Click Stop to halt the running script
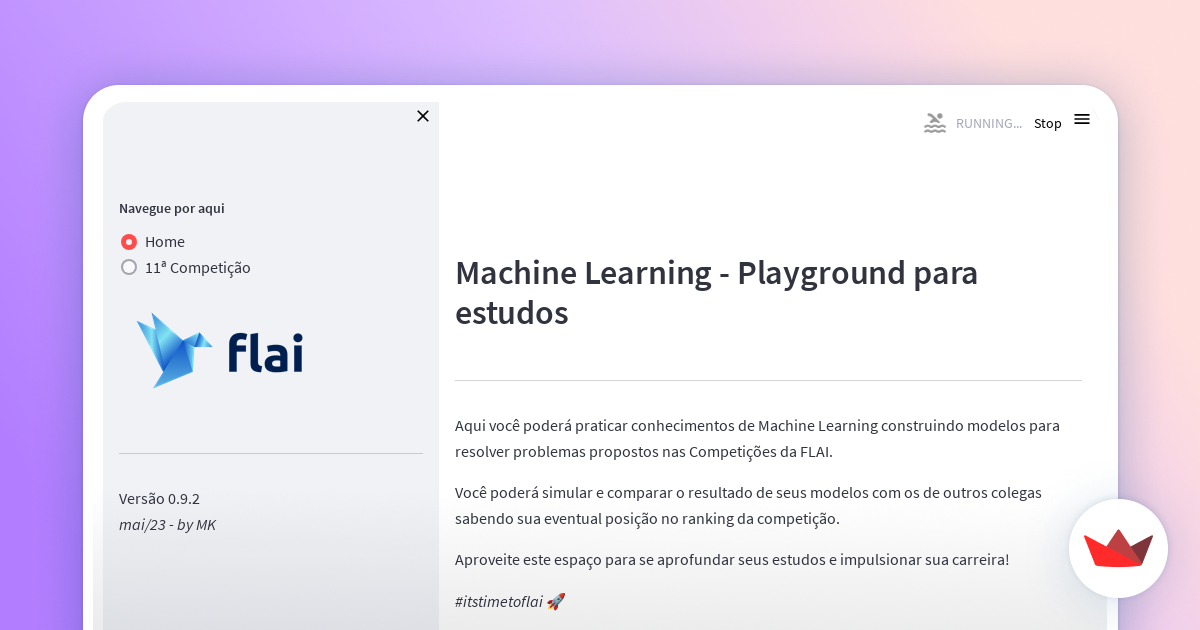Screen dimensions: 1200x630 click(1047, 123)
